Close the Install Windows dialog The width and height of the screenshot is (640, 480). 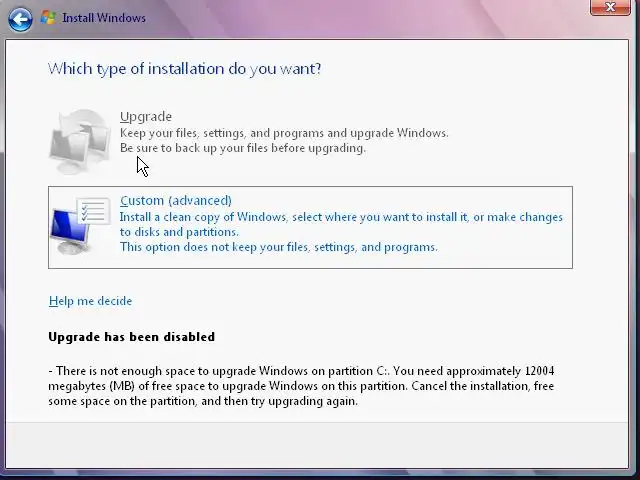click(x=610, y=7)
